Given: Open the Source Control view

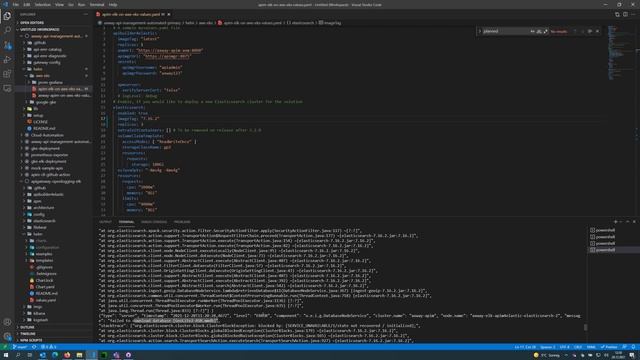Looking at the screenshot, I should tap(7, 45).
